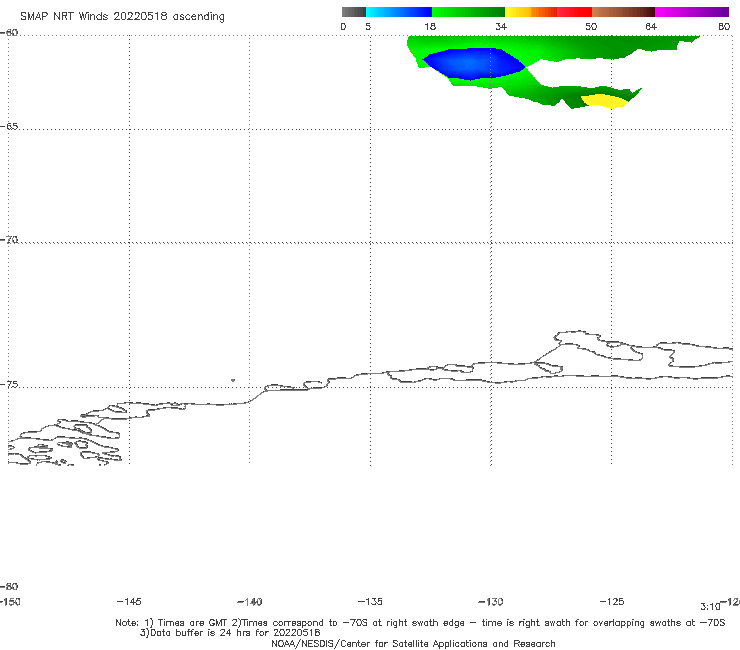Click the brown segment of the color bar
The height and width of the screenshot is (650, 740).
623,12
